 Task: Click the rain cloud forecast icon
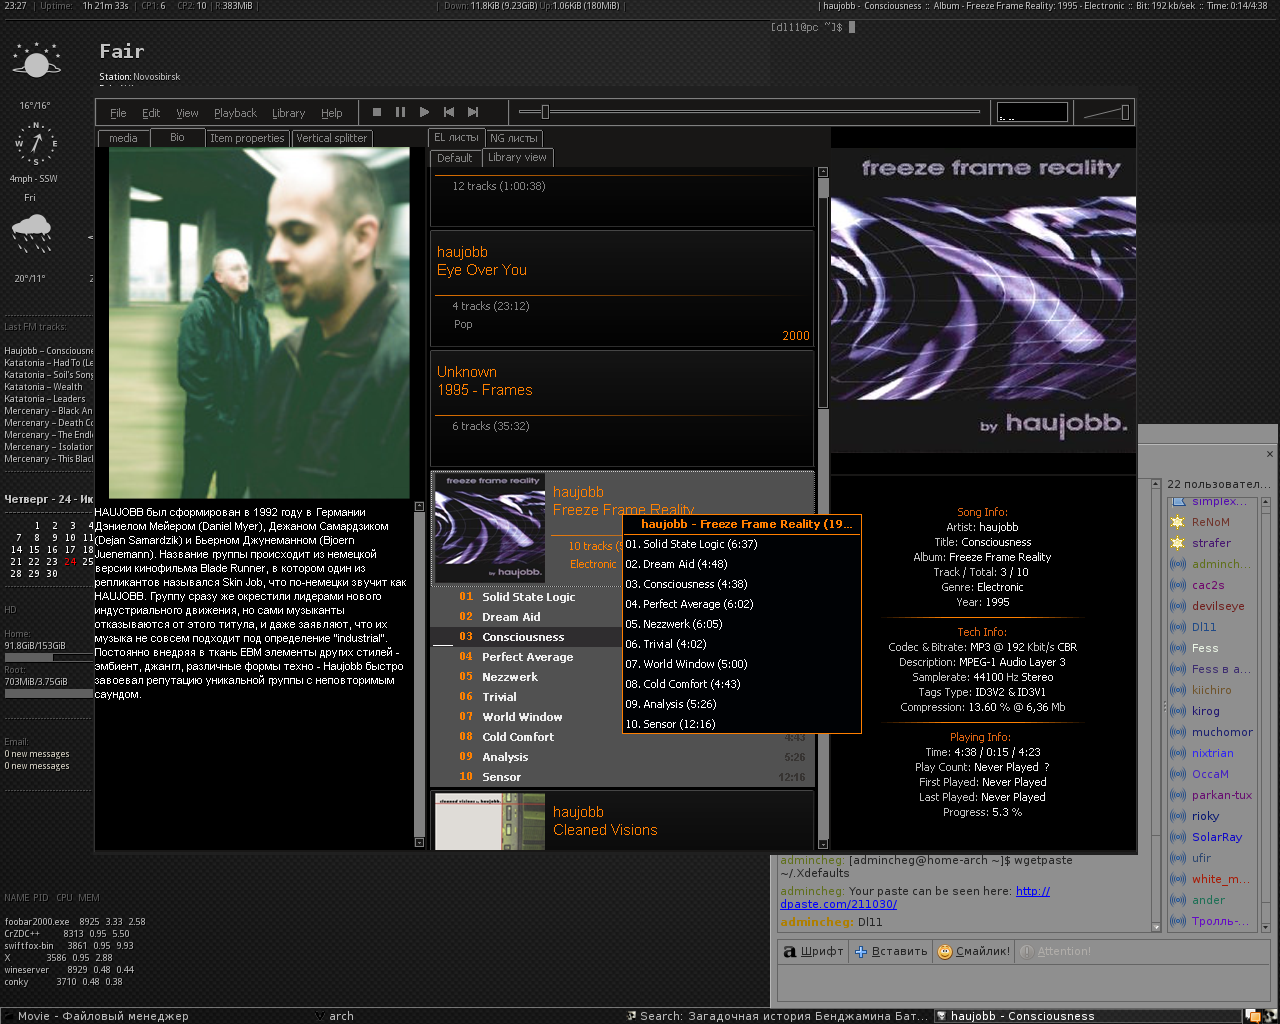[x=31, y=234]
